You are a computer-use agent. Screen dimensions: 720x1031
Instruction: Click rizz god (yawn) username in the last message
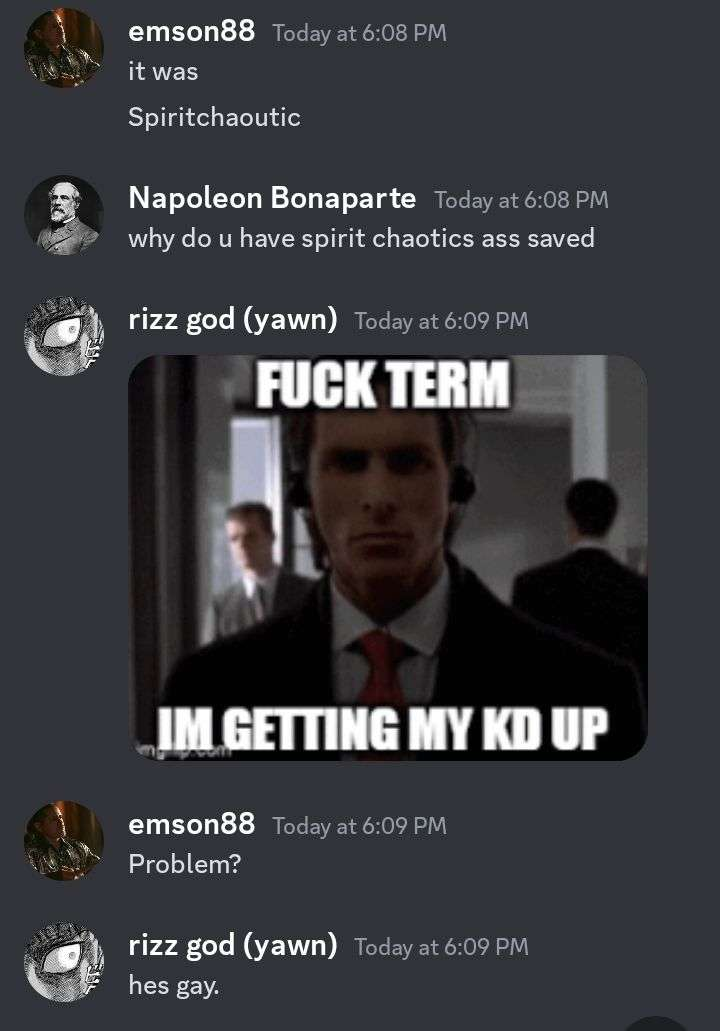tap(233, 946)
